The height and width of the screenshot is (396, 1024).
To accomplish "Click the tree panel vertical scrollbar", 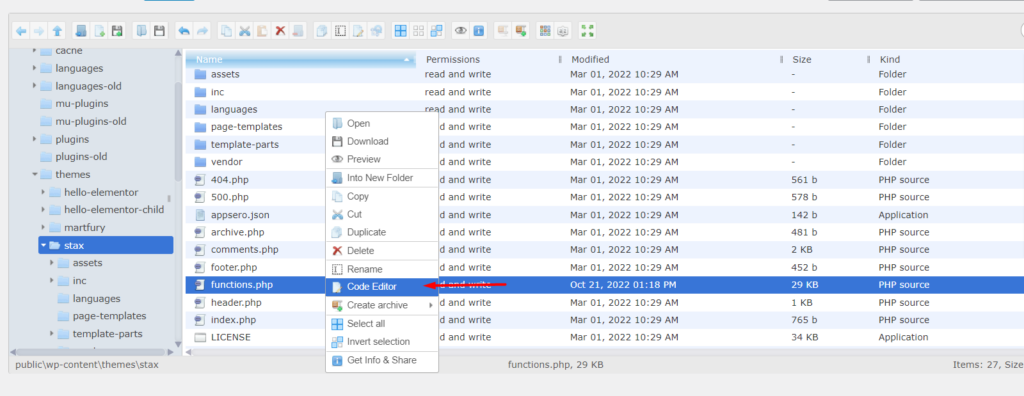I will click(x=178, y=131).
